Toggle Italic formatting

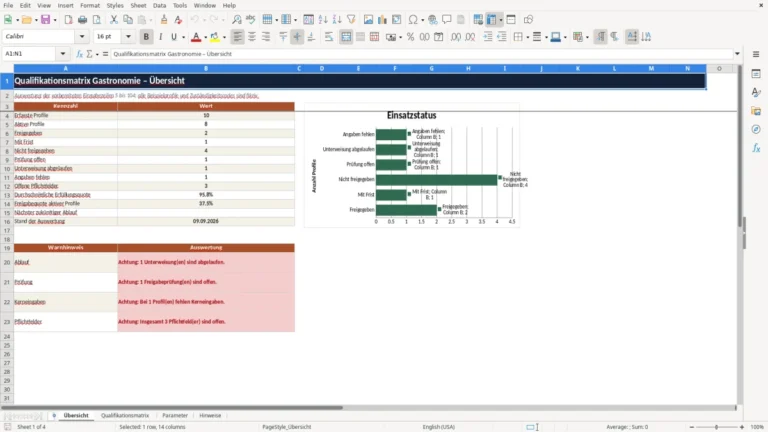point(160,37)
